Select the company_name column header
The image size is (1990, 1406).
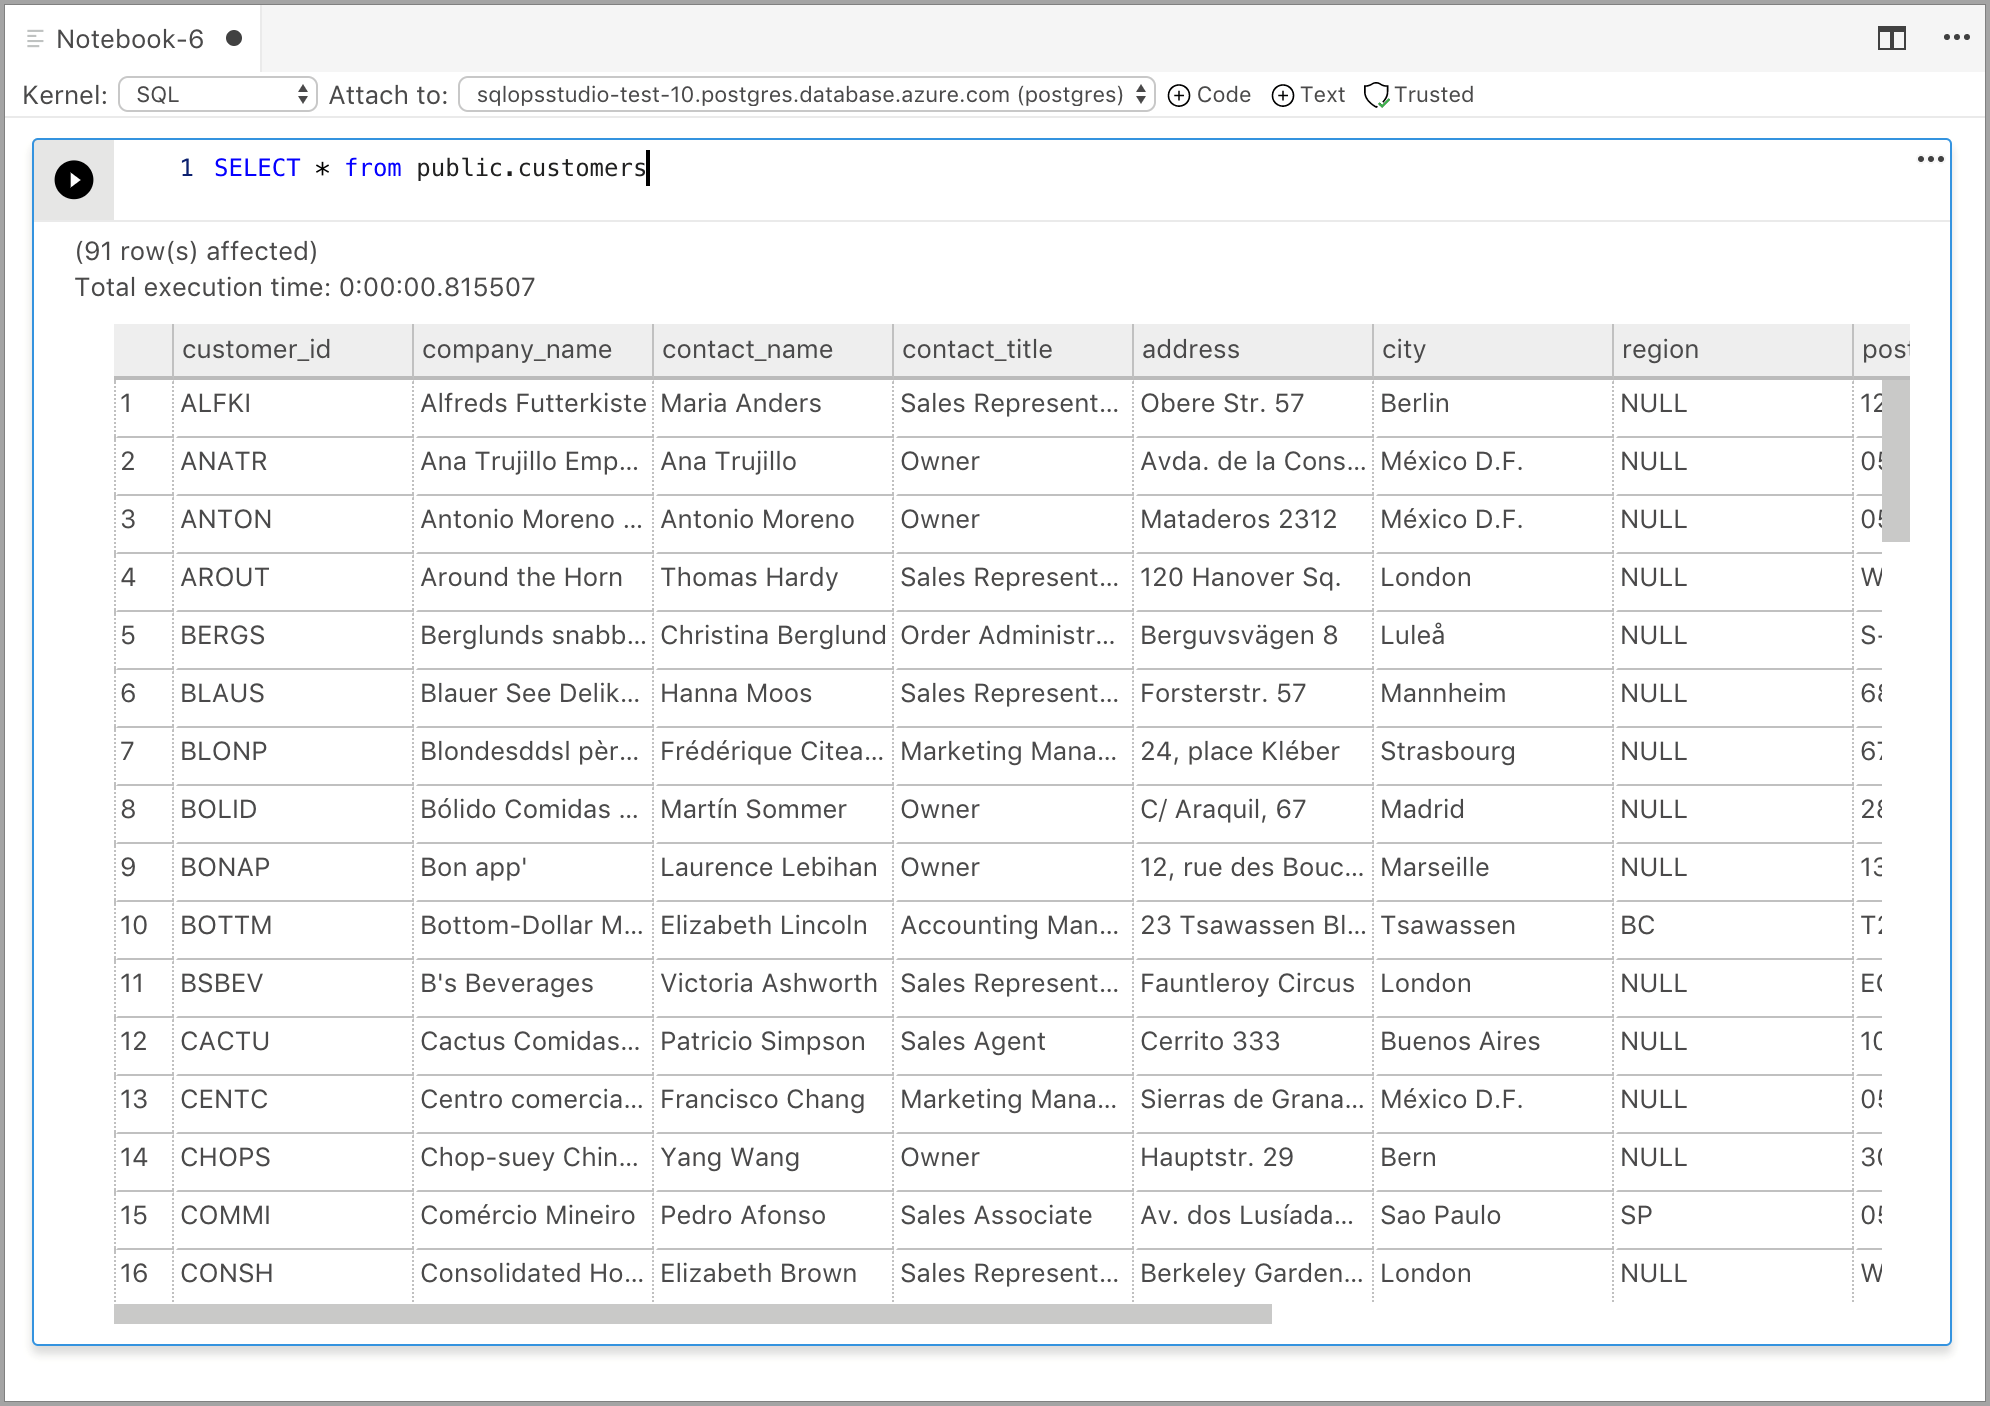click(x=533, y=350)
